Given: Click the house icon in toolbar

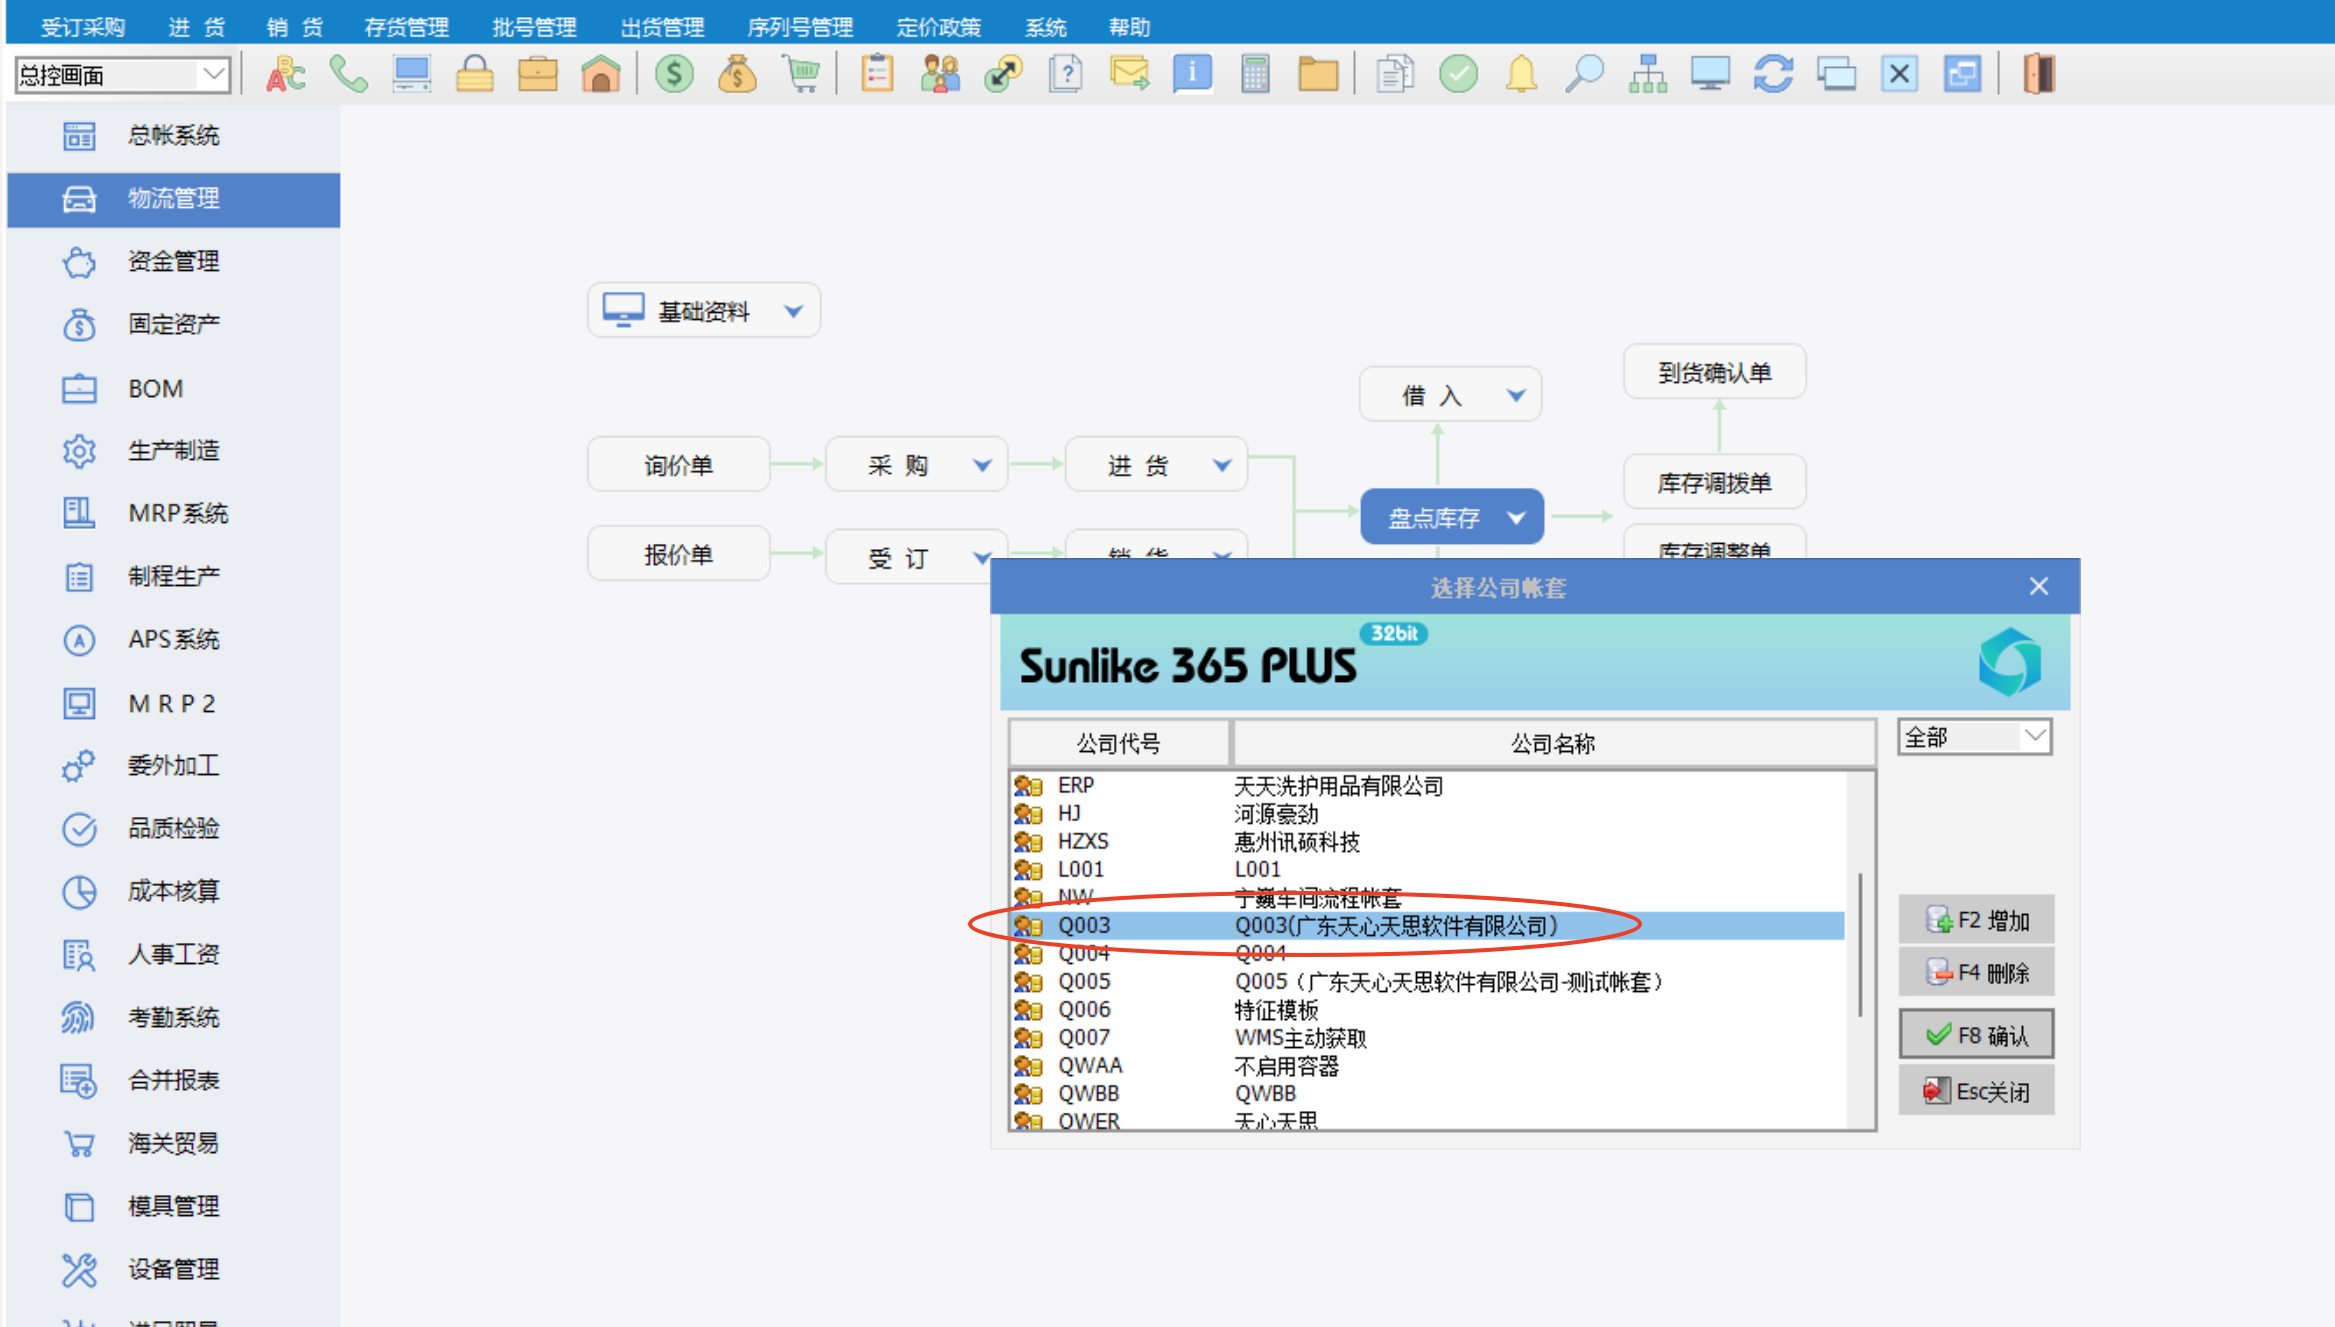Looking at the screenshot, I should click(x=601, y=74).
